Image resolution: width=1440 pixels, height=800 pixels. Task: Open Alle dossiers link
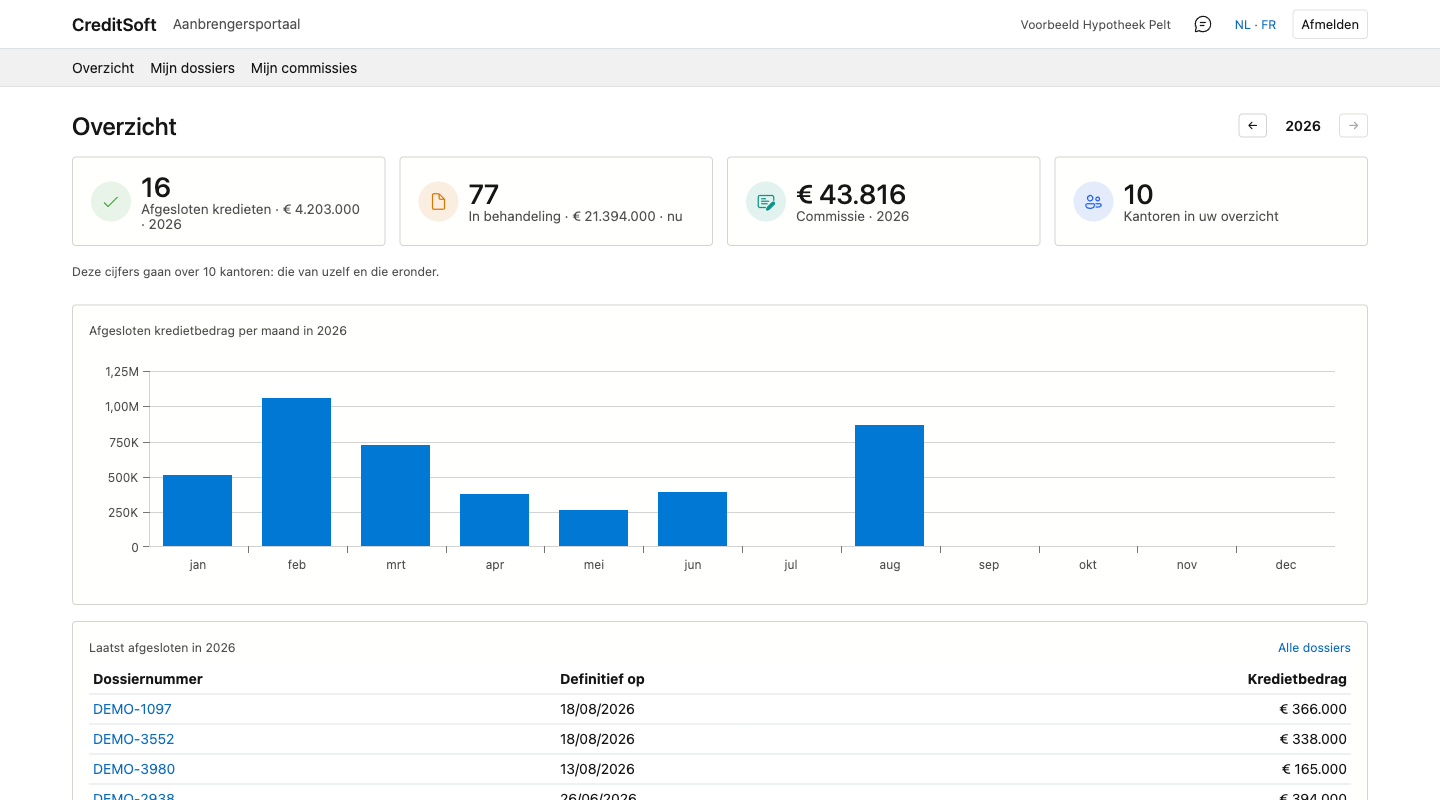[1314, 648]
